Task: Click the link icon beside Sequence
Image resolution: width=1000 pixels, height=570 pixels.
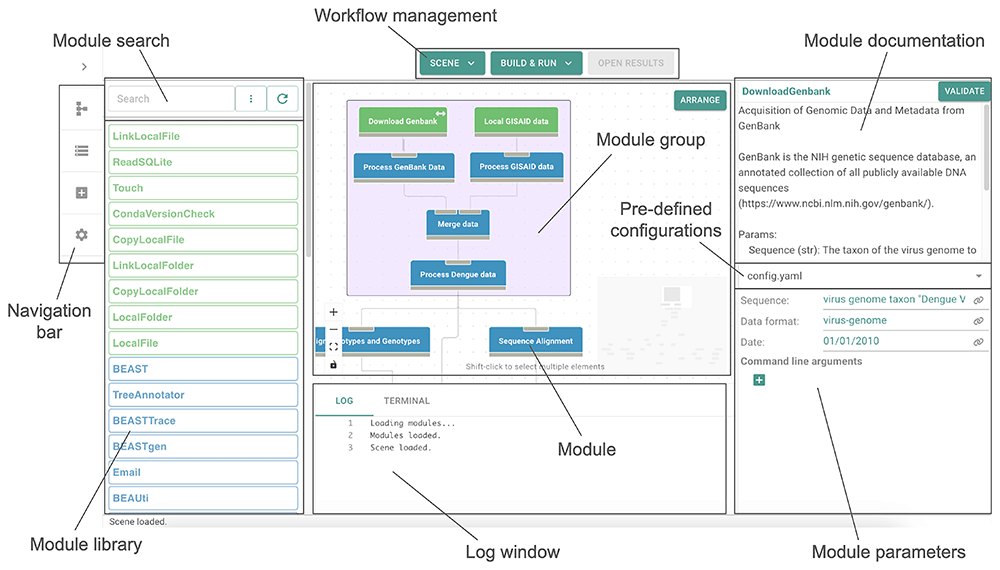Action: pyautogui.click(x=978, y=300)
